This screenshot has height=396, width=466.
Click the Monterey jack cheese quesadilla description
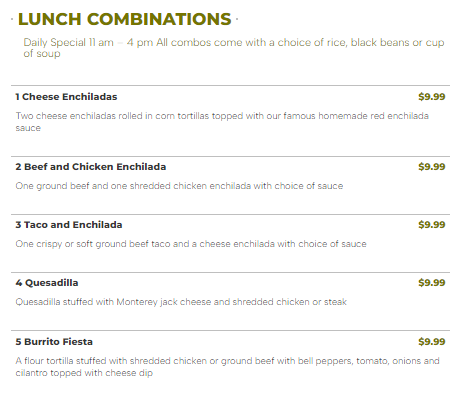pos(181,302)
